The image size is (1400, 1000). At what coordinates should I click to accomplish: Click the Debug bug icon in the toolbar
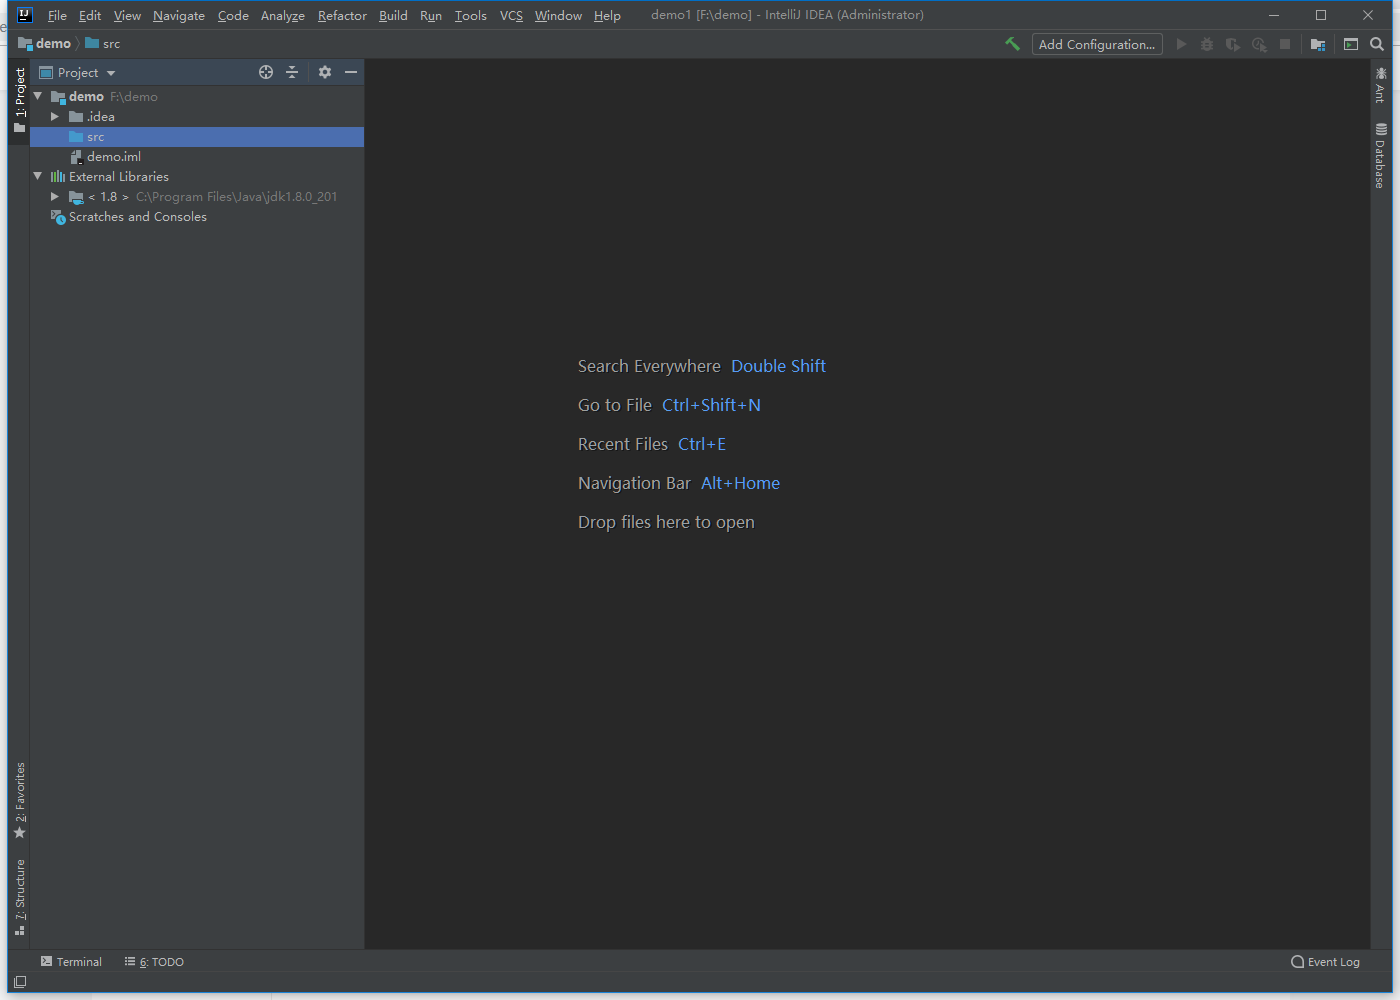tap(1207, 44)
